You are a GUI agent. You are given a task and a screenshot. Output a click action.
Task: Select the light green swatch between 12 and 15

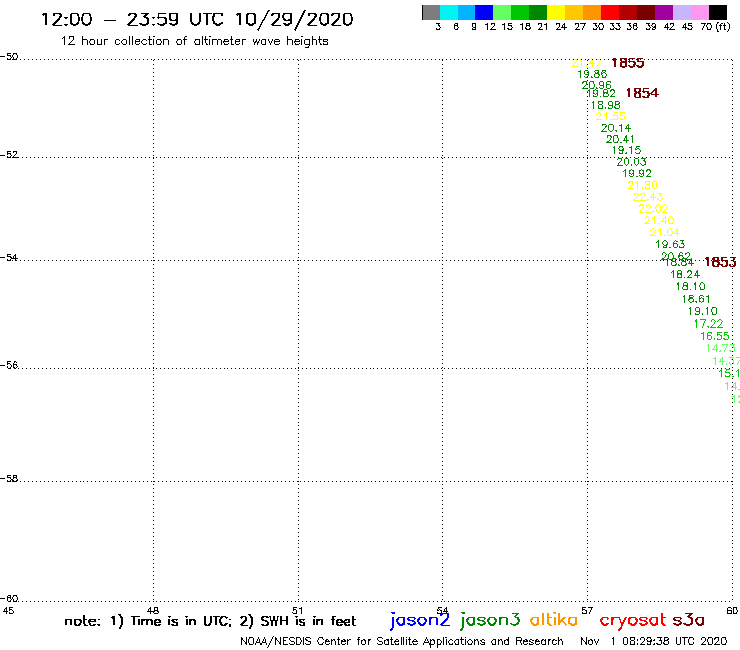tap(502, 12)
